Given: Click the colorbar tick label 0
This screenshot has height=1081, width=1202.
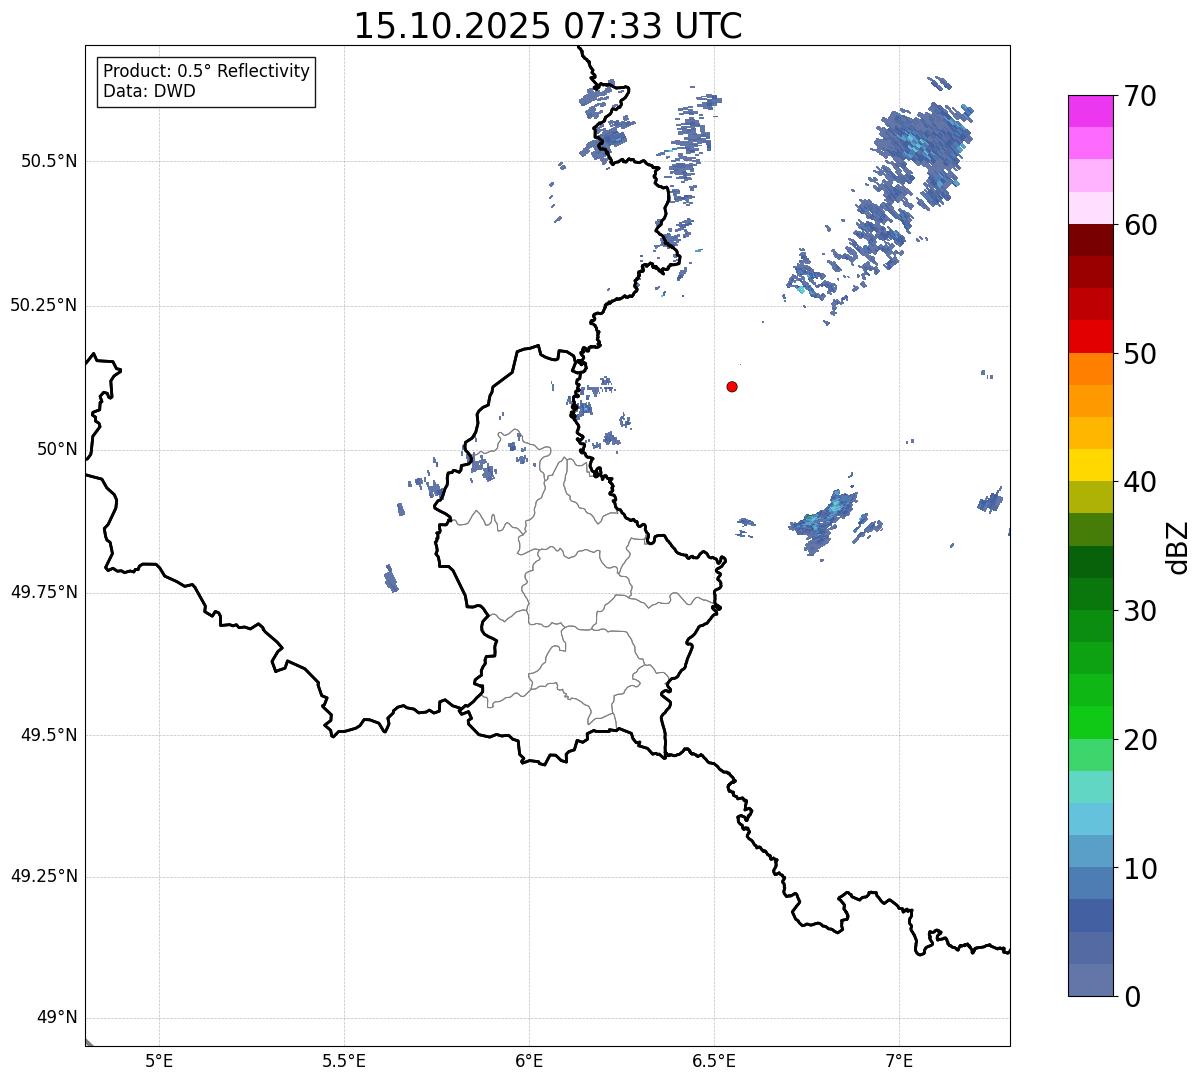Looking at the screenshot, I should tap(1132, 997).
